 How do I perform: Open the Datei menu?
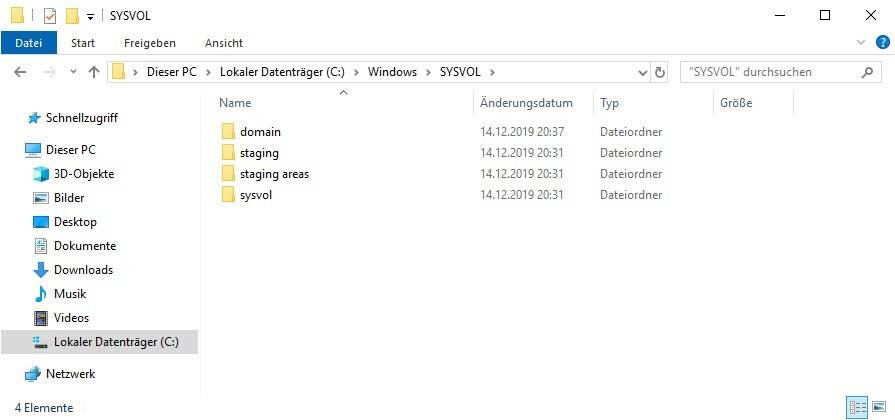pos(29,43)
